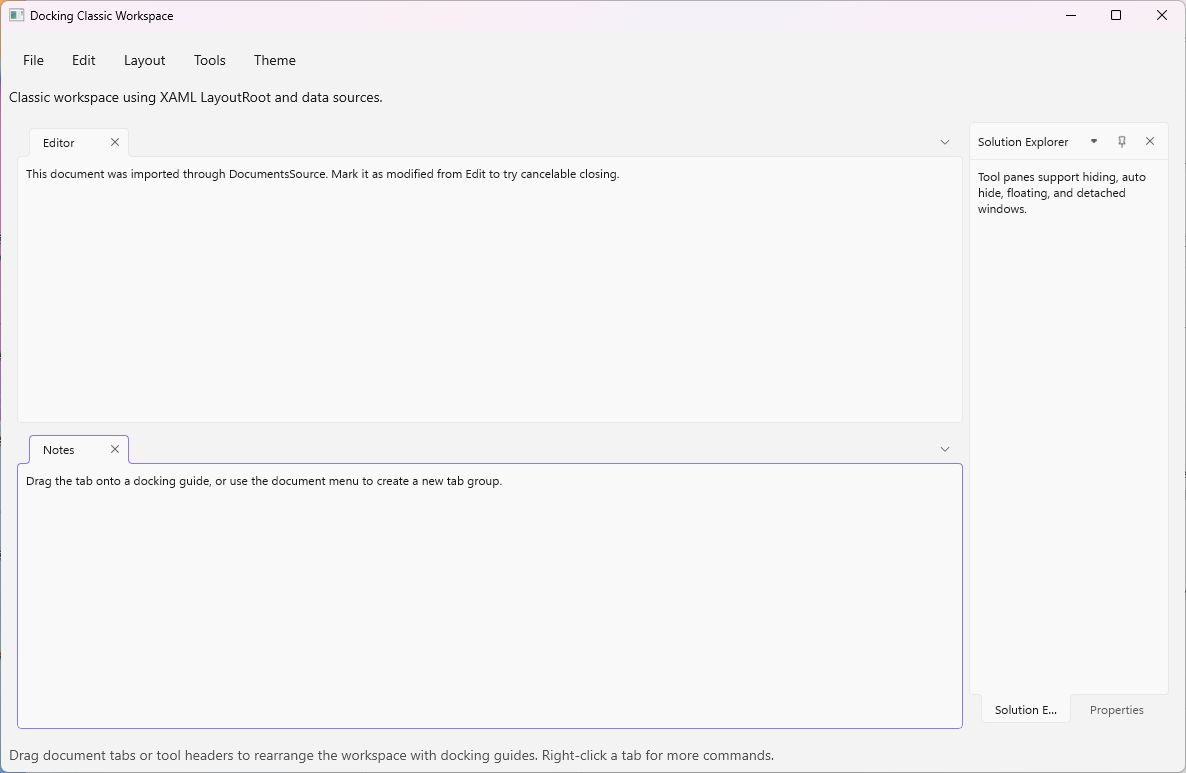Open the Solution Explorer pane options dropdown arrow
Image resolution: width=1186 pixels, height=773 pixels.
point(1094,141)
